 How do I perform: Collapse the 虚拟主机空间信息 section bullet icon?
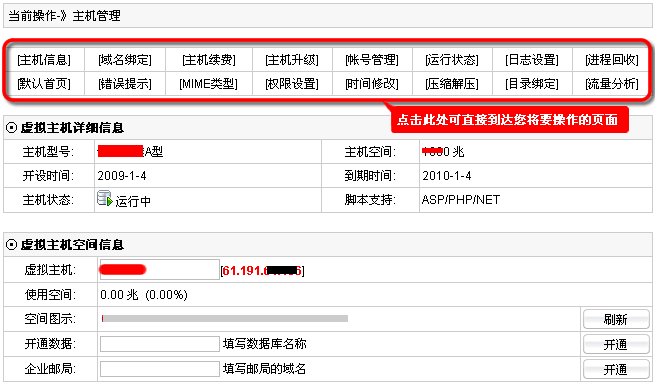(12, 245)
